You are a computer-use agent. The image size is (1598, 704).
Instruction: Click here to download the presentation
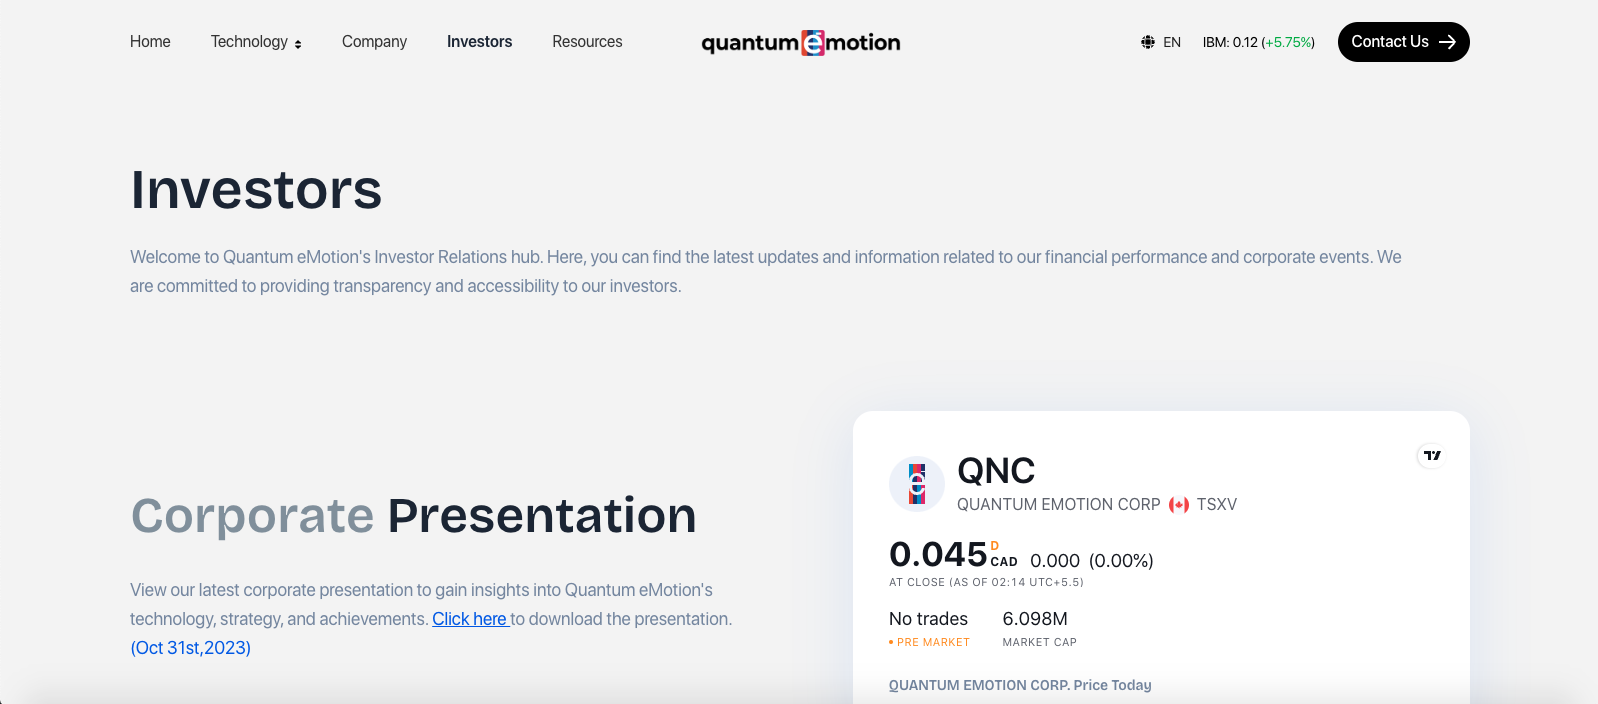tap(470, 618)
